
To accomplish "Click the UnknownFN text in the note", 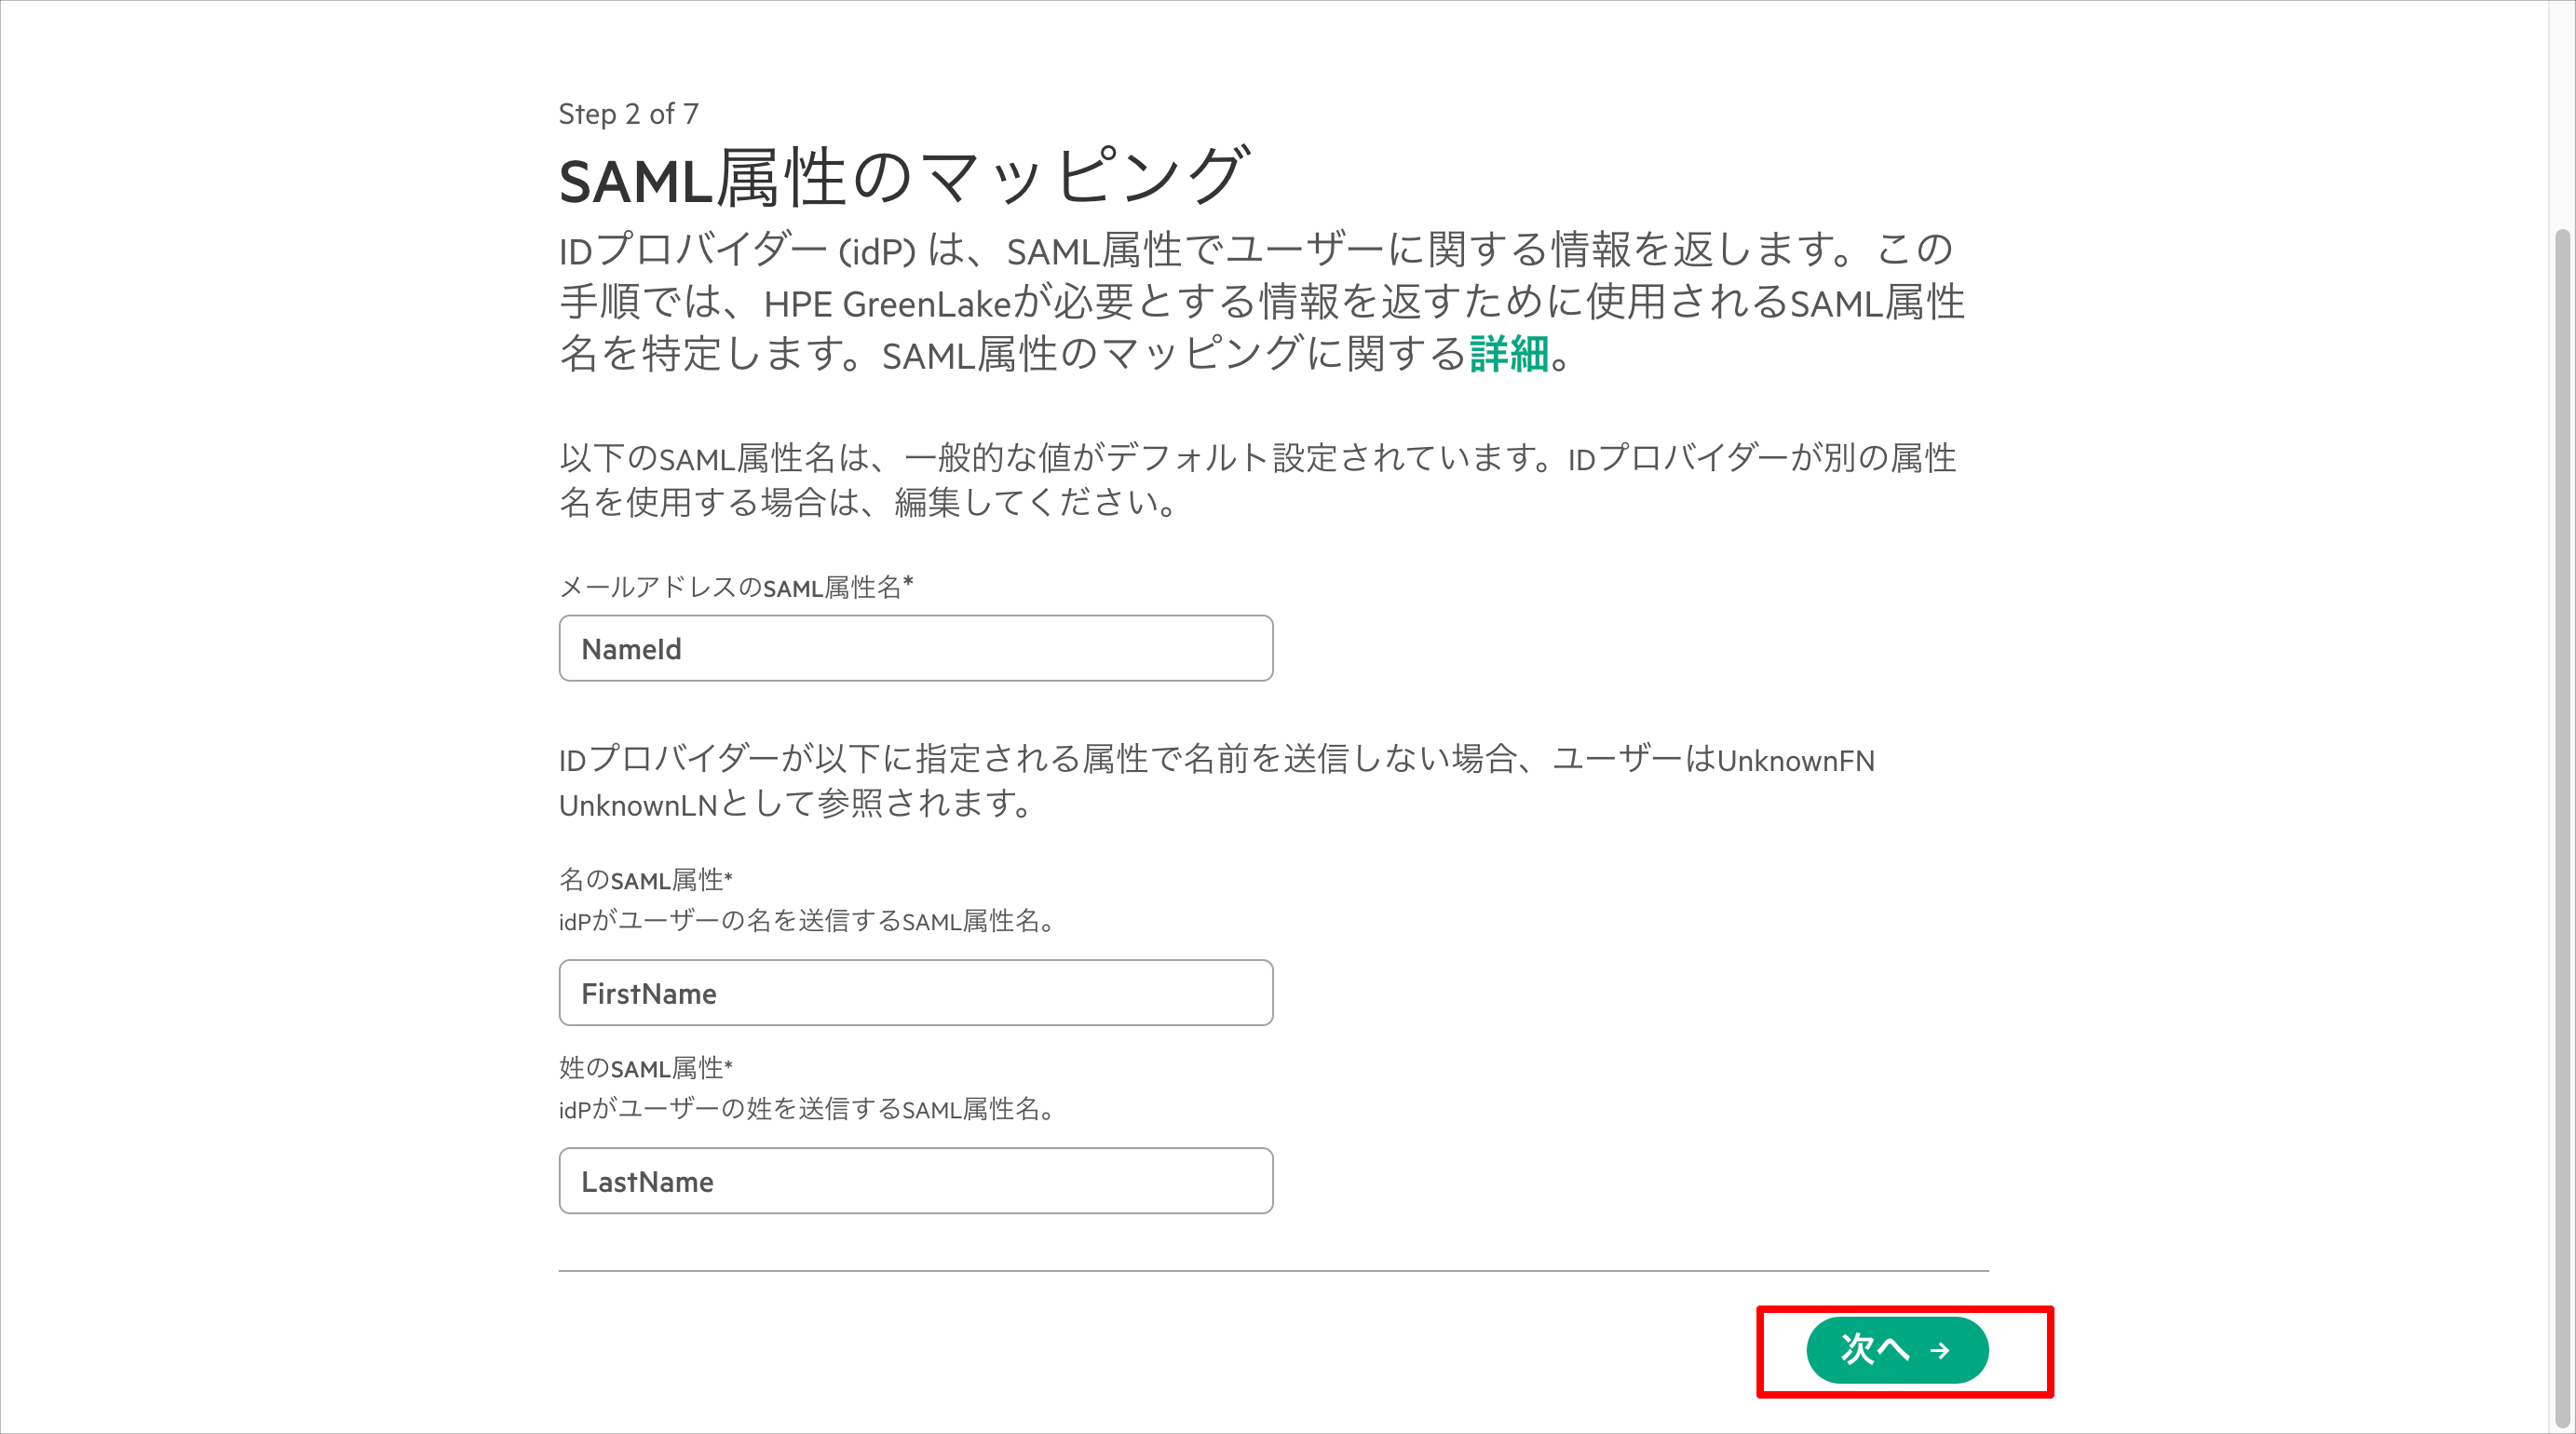I will (1796, 760).
